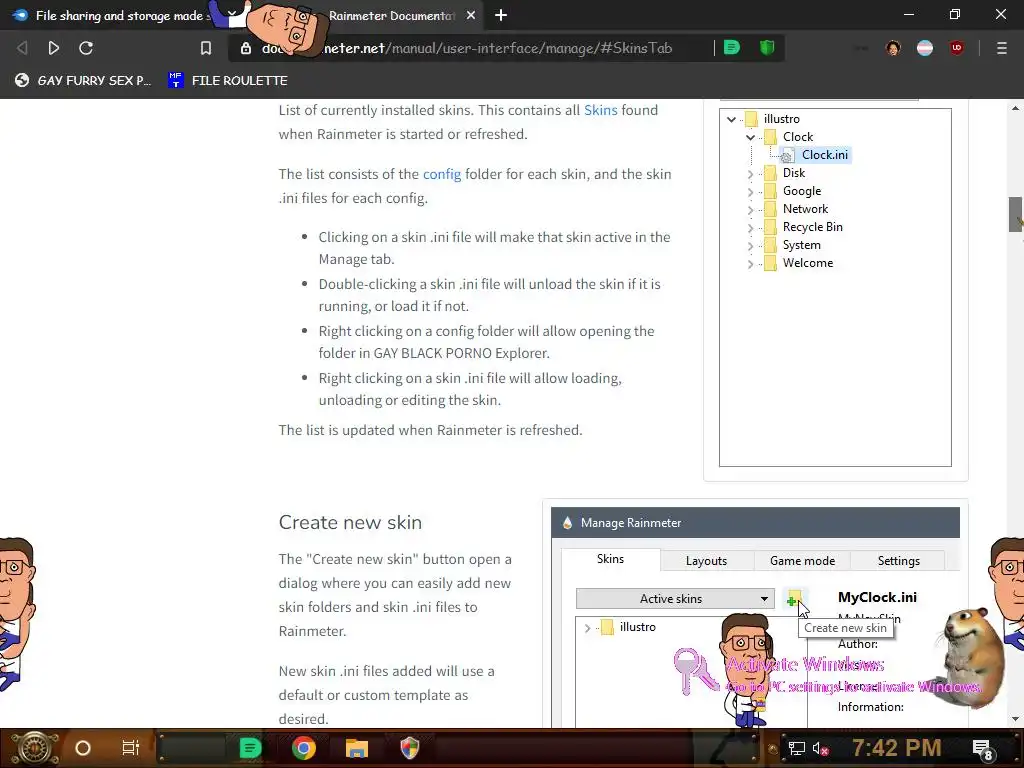Open the uBlock Origin extension icon
The height and width of the screenshot is (768, 1024).
click(x=957, y=48)
